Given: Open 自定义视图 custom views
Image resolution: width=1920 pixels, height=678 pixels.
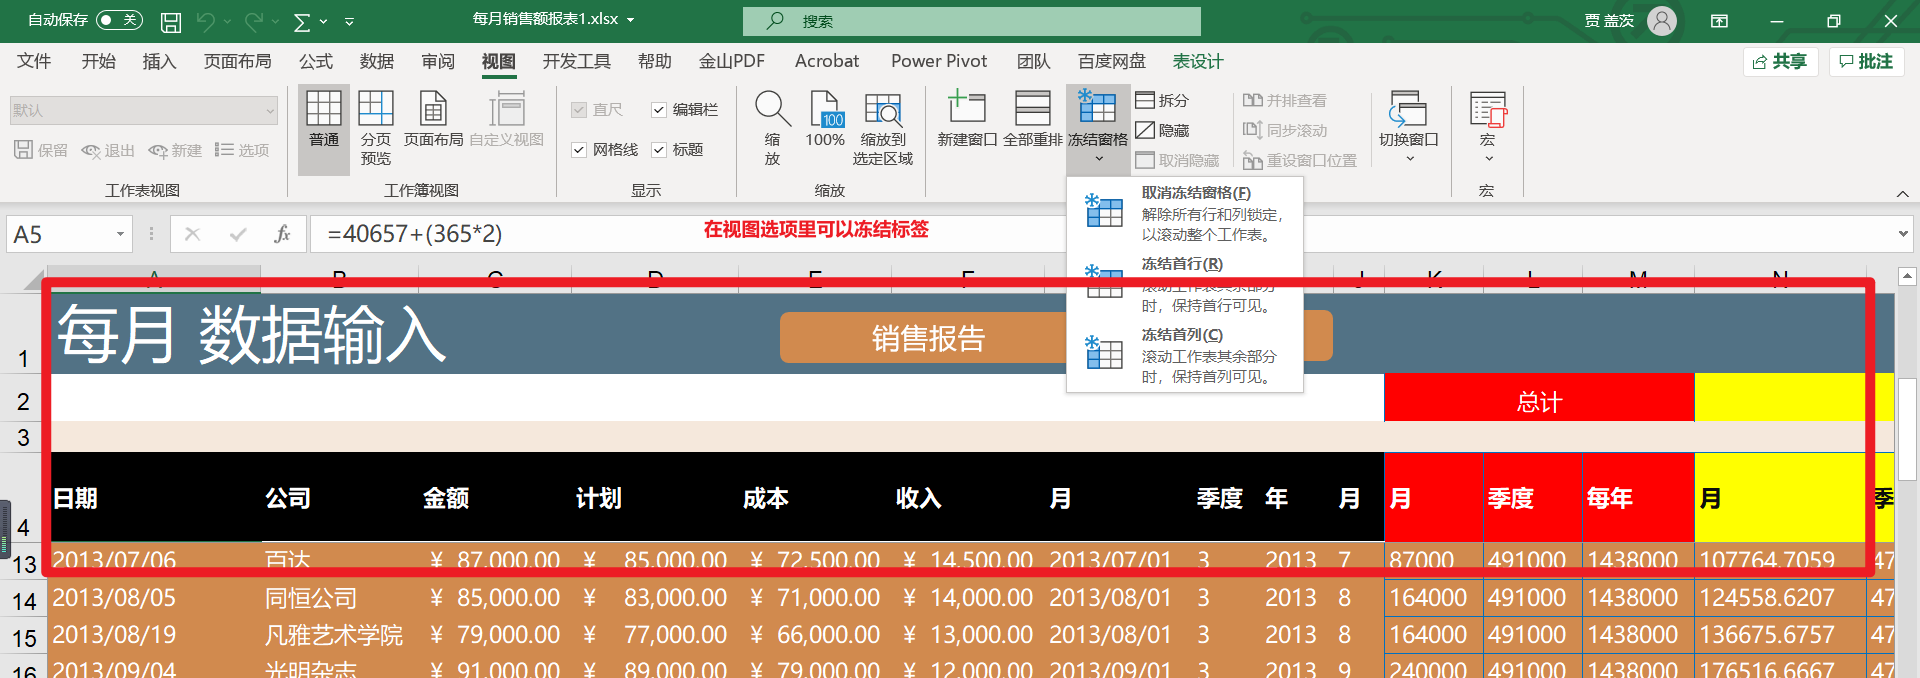Looking at the screenshot, I should click(507, 120).
